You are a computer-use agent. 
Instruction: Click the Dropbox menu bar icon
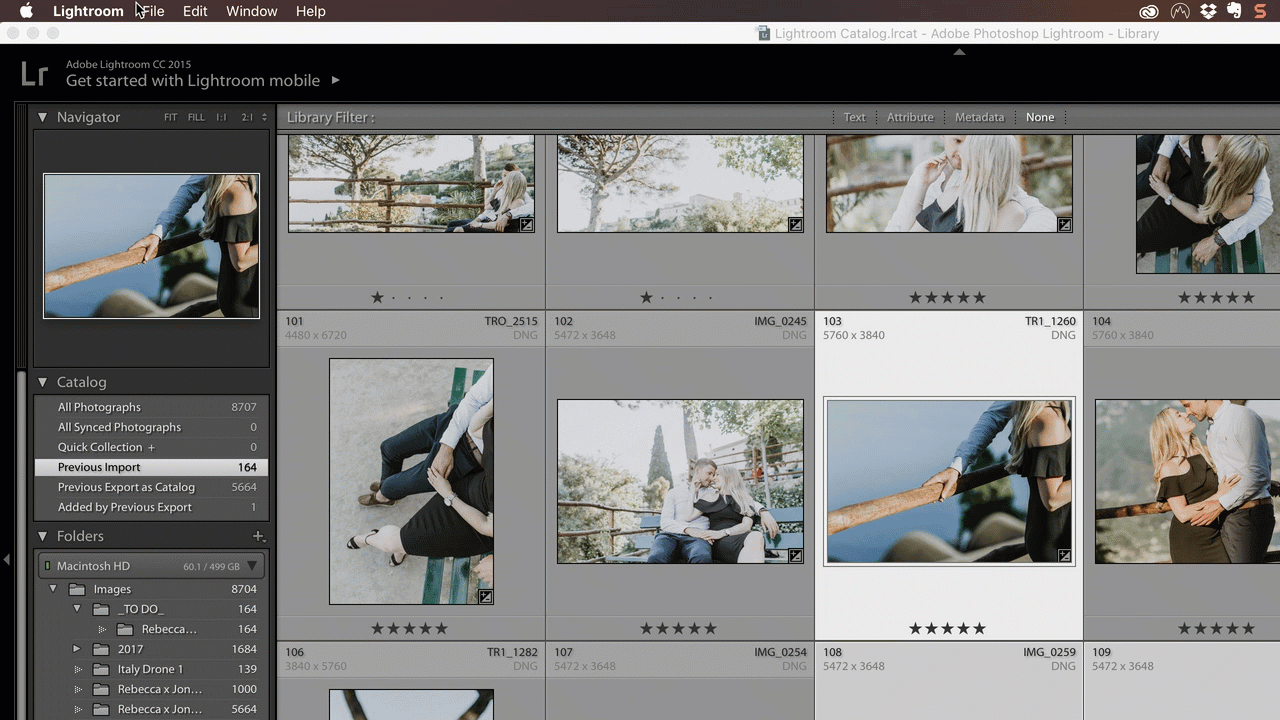click(x=1208, y=11)
